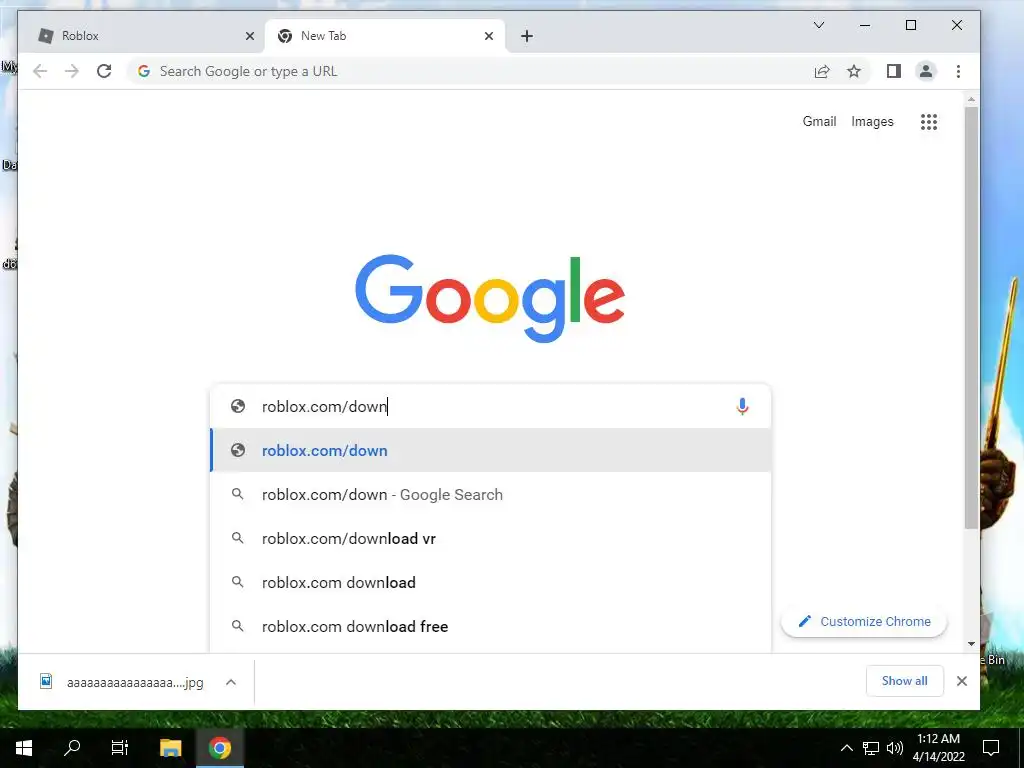Screen dimensions: 1024x768
Task: Click the forward navigation arrow
Action: 72,71
